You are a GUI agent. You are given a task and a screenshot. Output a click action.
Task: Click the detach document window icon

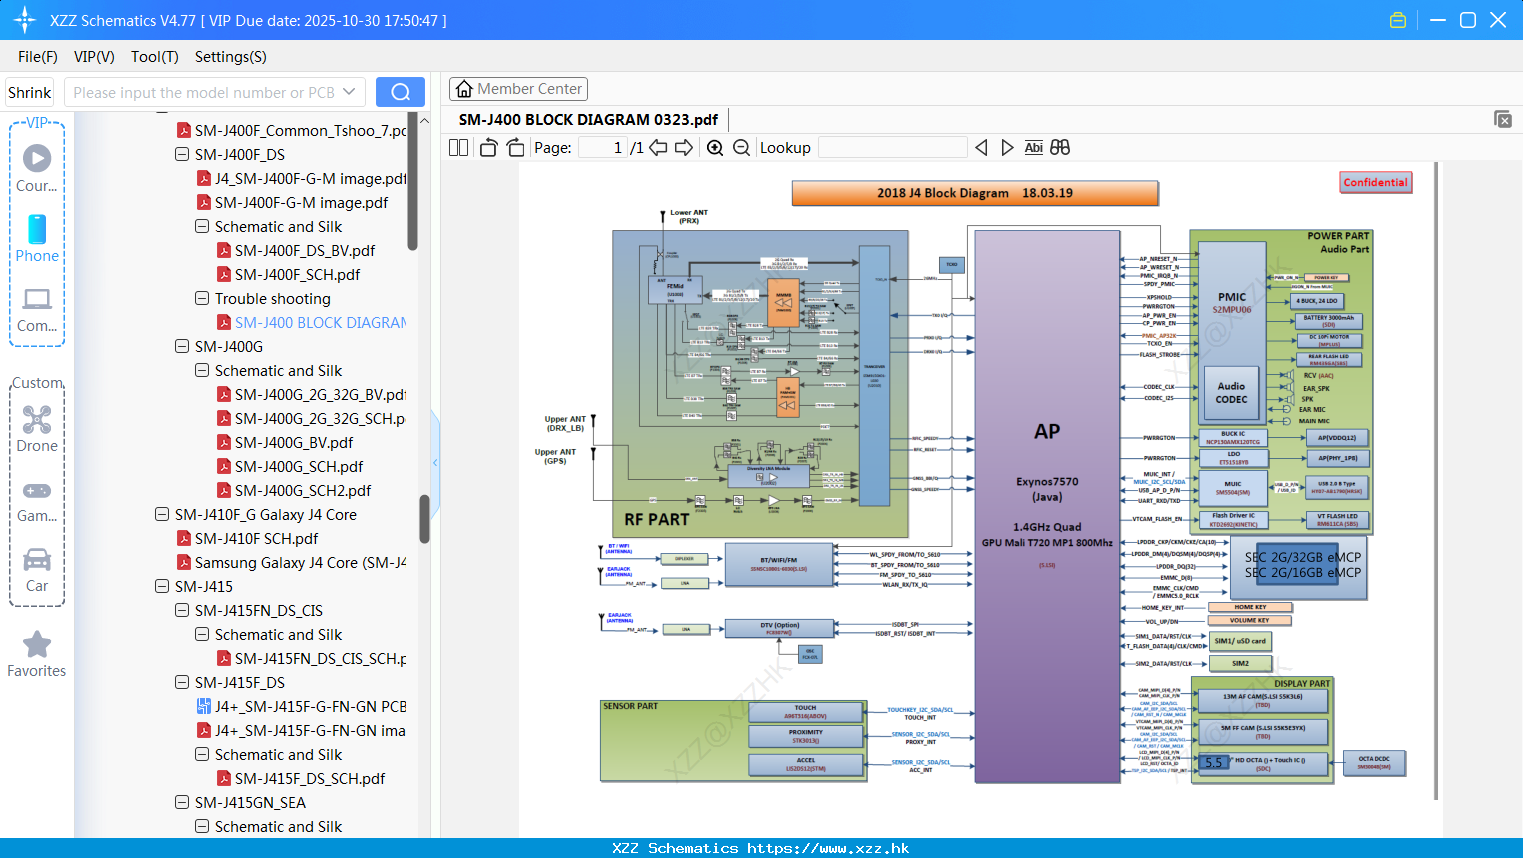tap(1503, 119)
